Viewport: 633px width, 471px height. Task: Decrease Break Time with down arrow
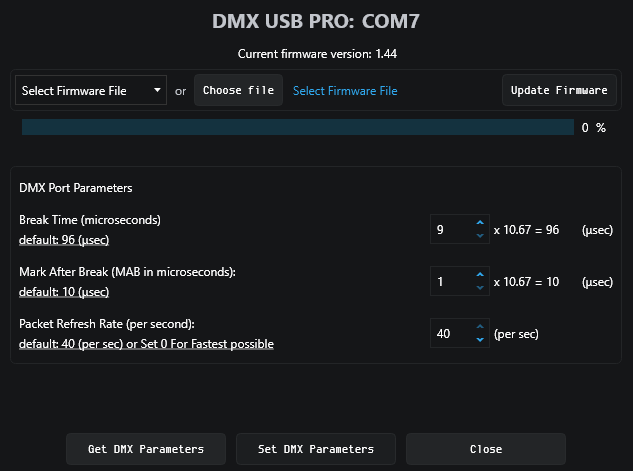click(x=480, y=236)
